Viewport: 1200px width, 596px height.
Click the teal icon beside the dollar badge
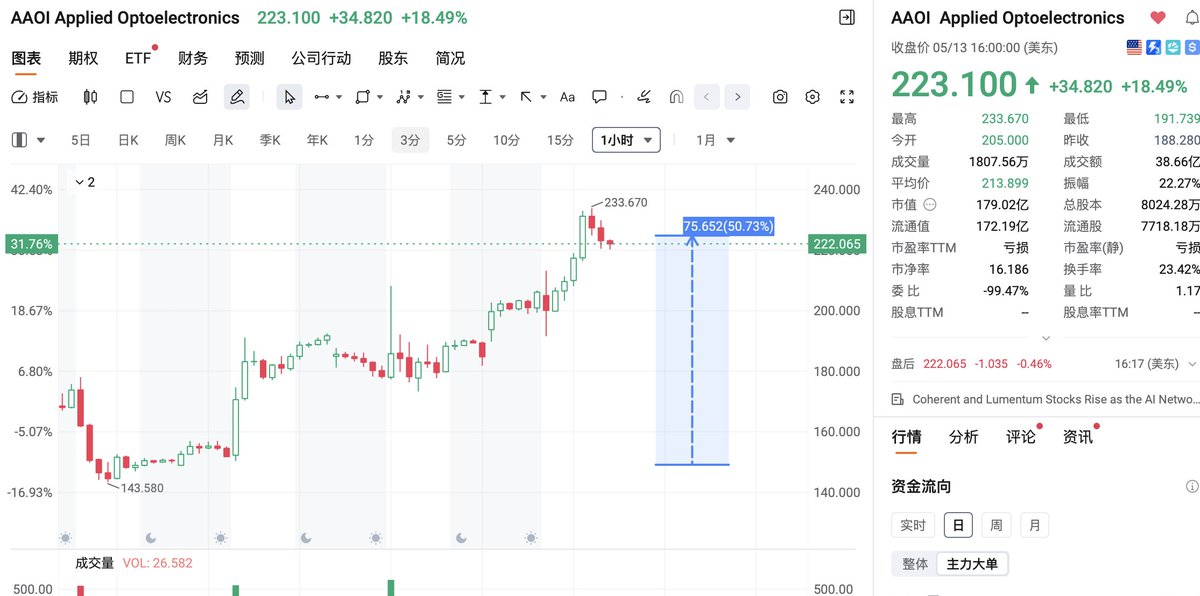click(1172, 47)
